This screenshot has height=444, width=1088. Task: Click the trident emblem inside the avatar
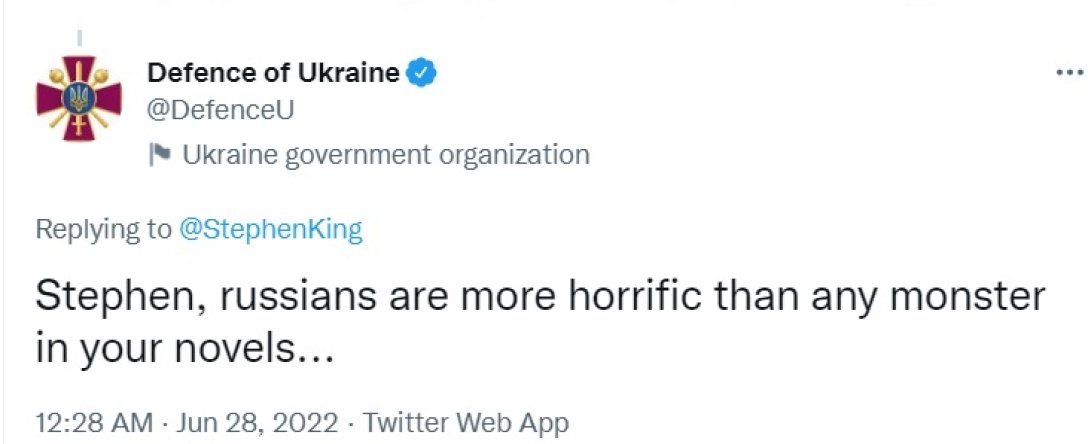point(78,98)
